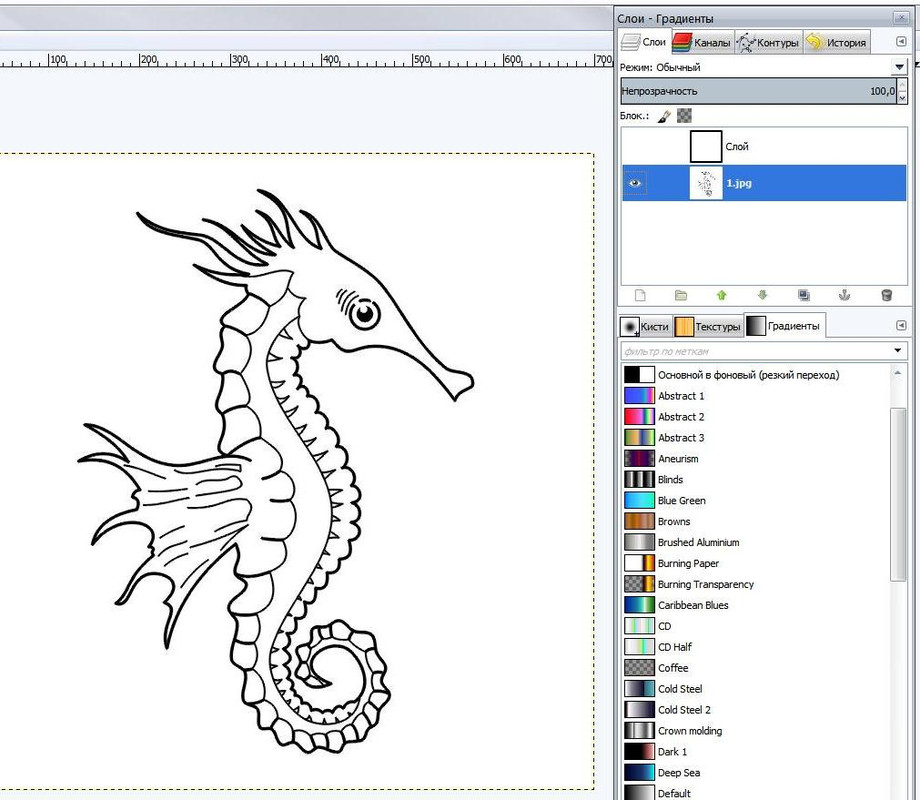The image size is (920, 800).
Task: Adjust the Непрозрачность opacity slider
Action: click(x=758, y=91)
